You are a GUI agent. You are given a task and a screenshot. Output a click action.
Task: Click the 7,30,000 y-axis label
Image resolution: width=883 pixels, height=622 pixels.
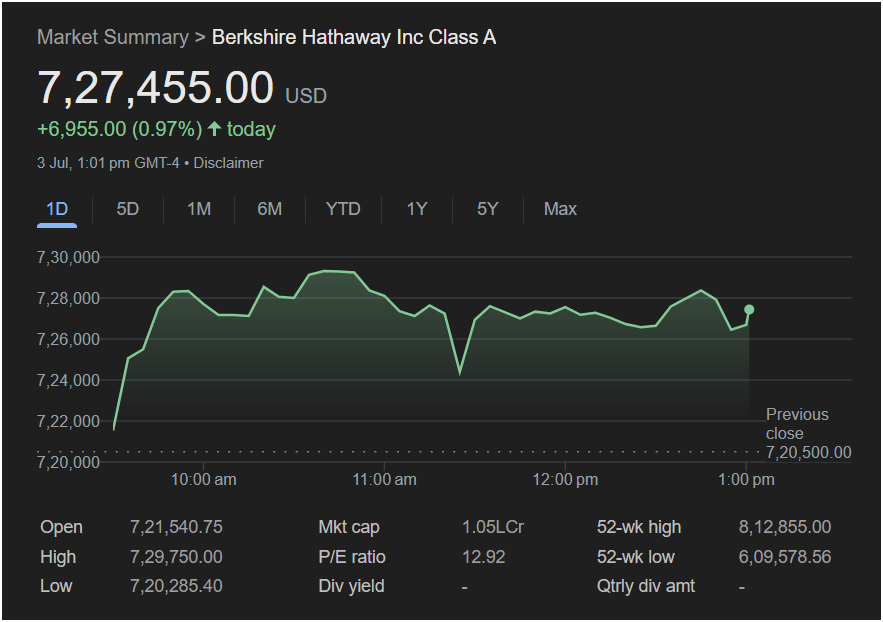(68, 257)
